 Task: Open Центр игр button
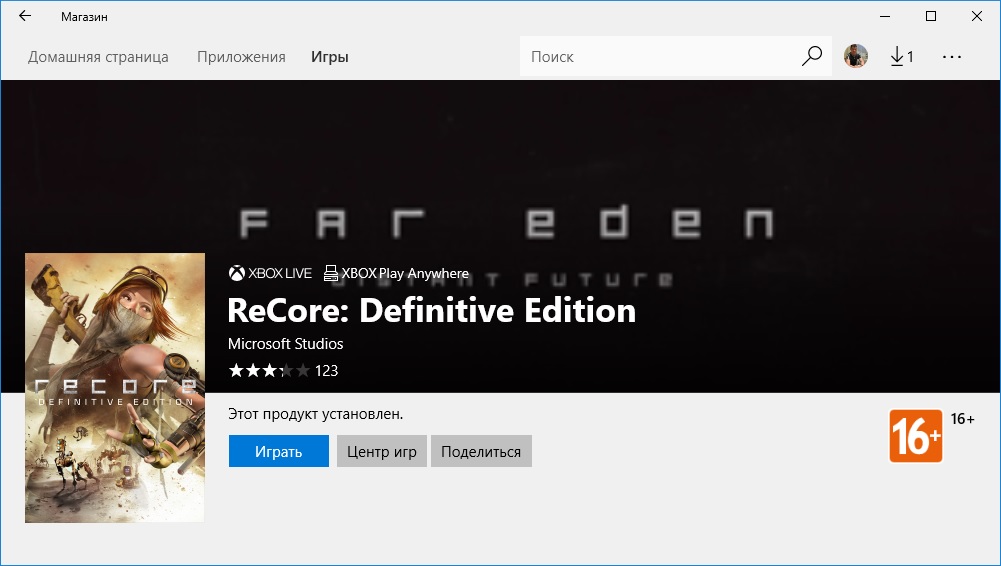pos(382,451)
